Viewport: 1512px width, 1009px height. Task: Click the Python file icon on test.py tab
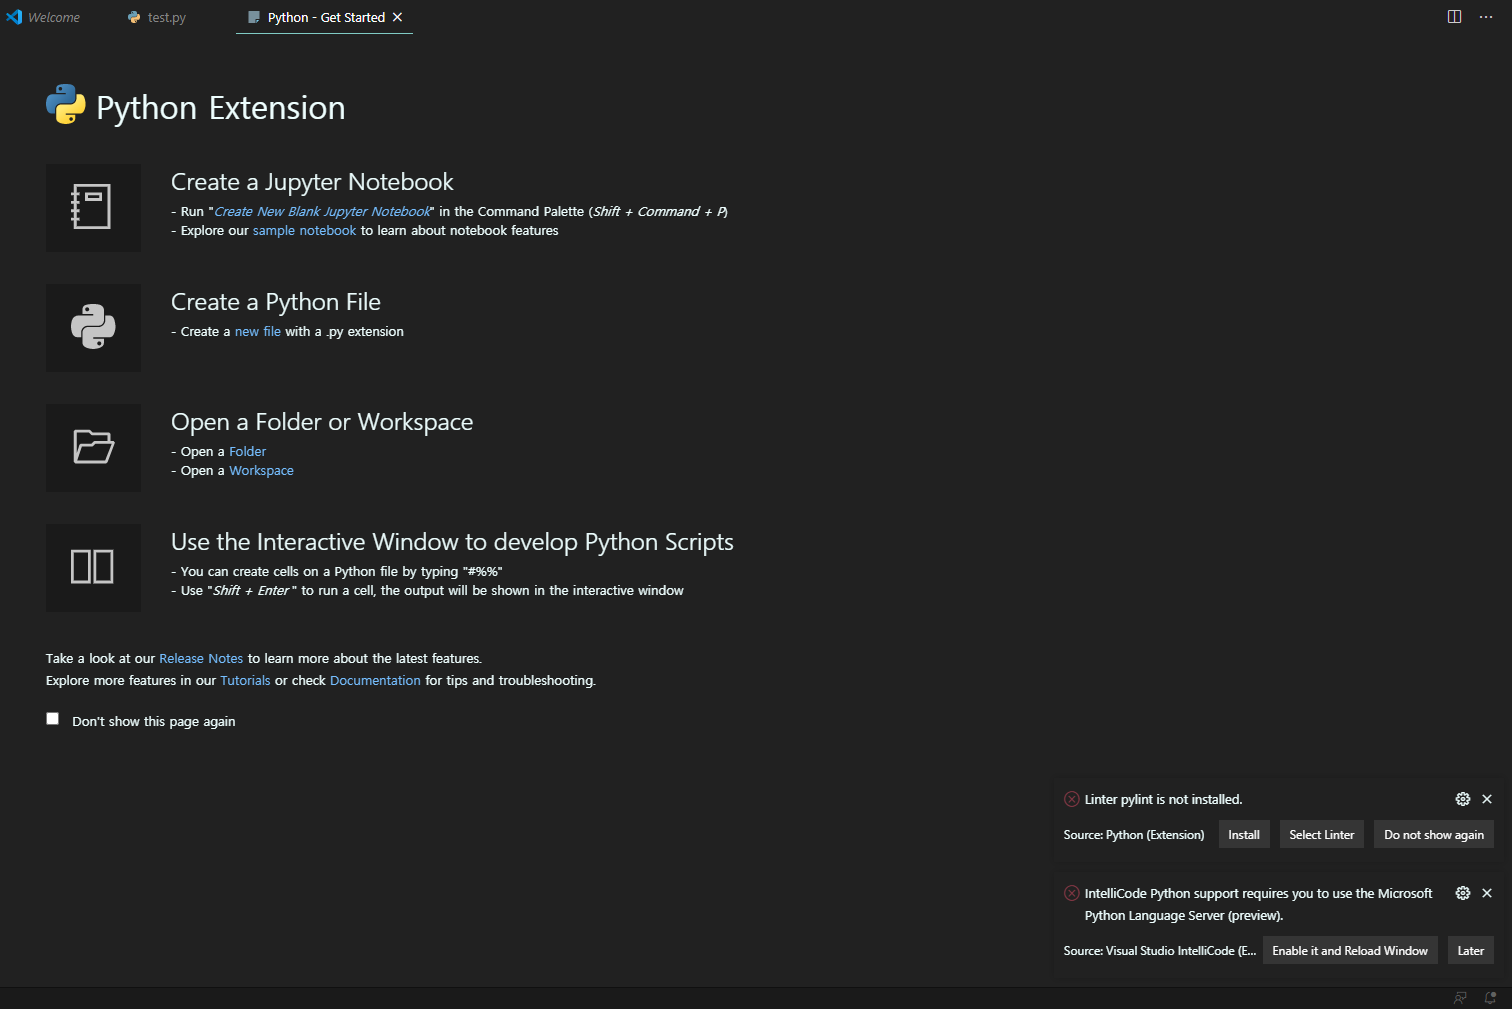pos(134,17)
